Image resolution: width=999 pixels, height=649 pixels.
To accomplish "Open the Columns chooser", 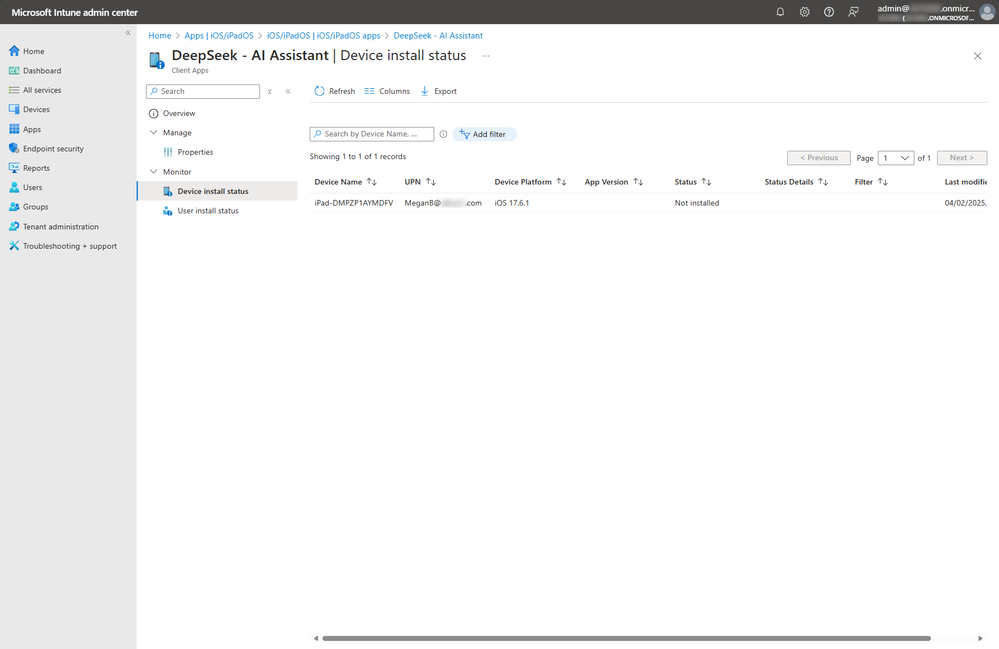I will [387, 91].
